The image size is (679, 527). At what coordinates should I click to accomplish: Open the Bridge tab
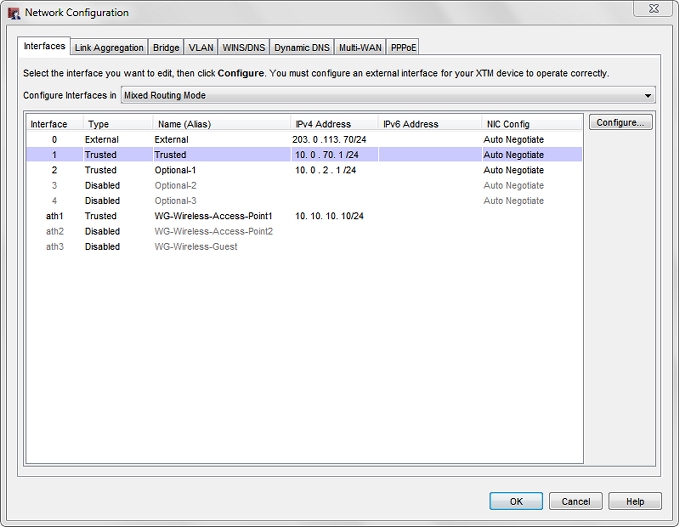[x=166, y=48]
